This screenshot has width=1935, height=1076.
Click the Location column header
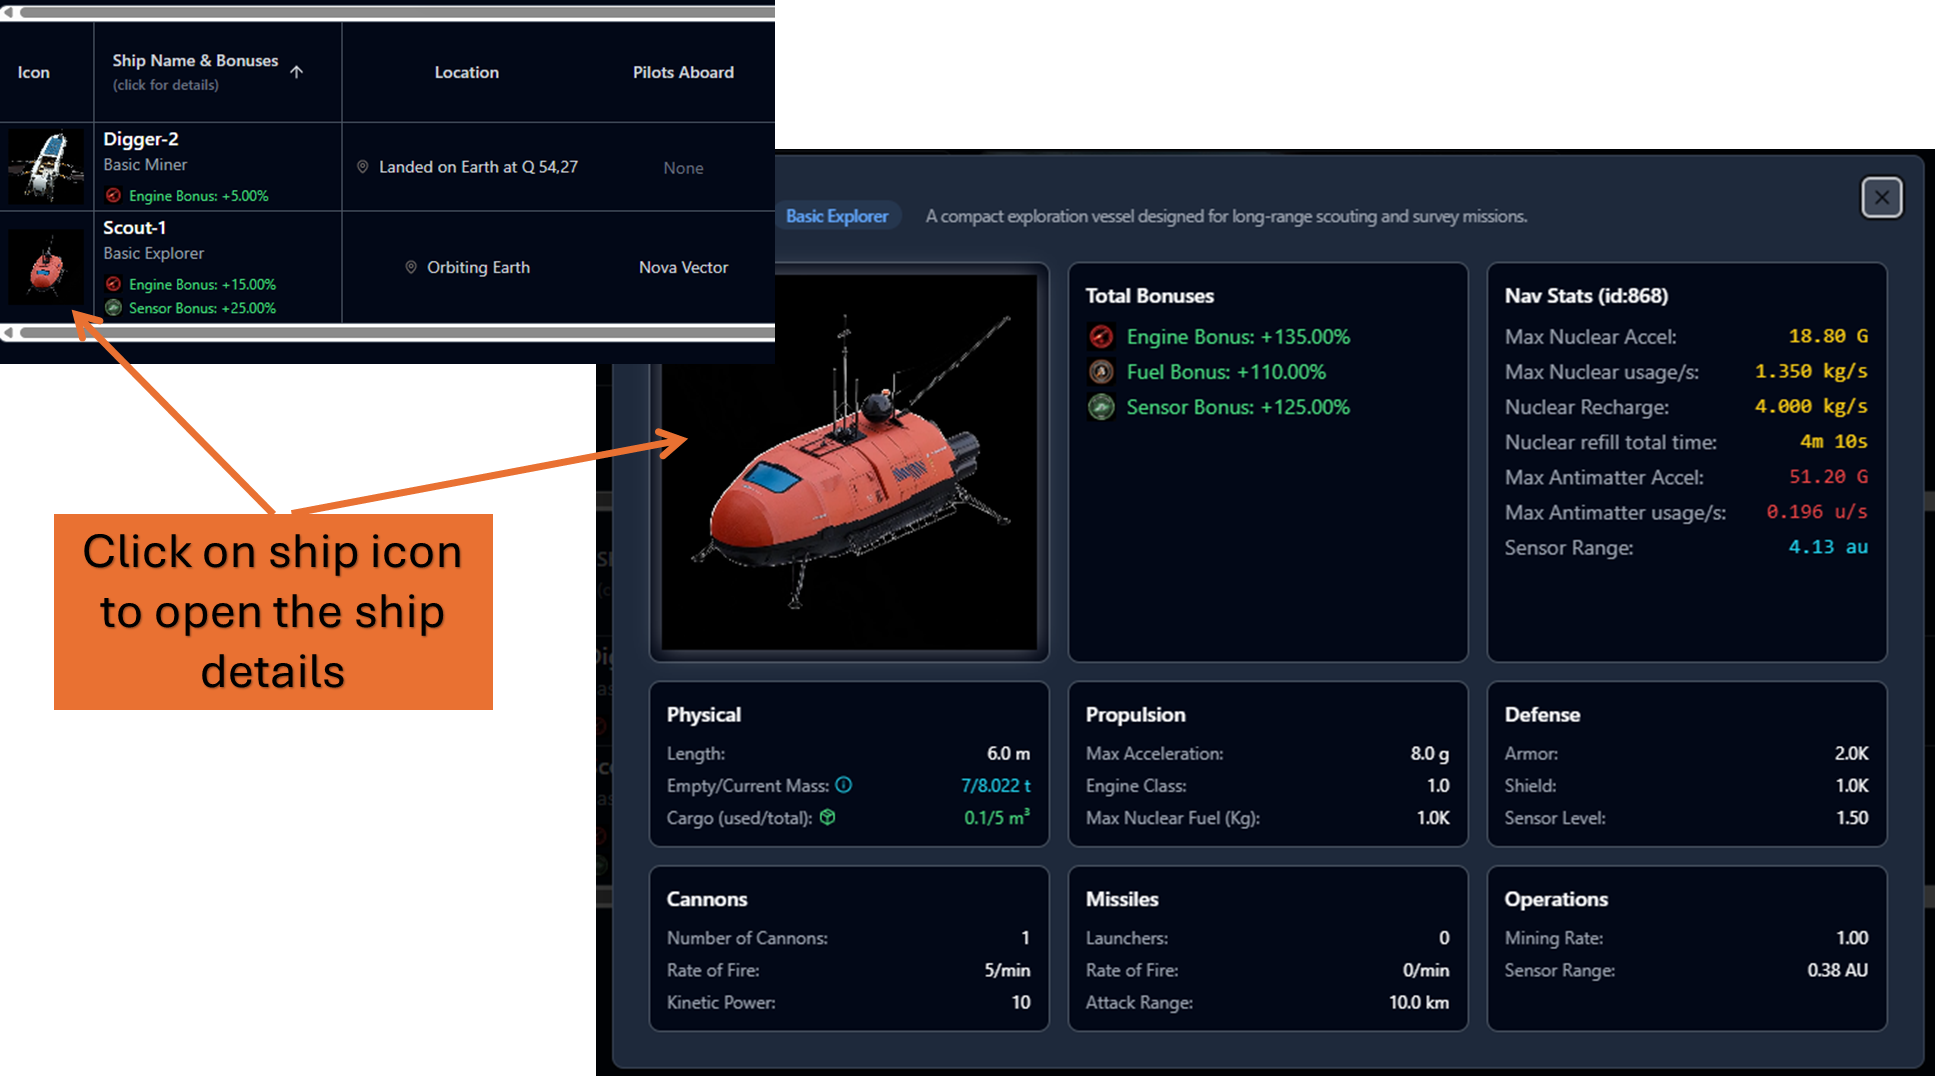pos(466,72)
